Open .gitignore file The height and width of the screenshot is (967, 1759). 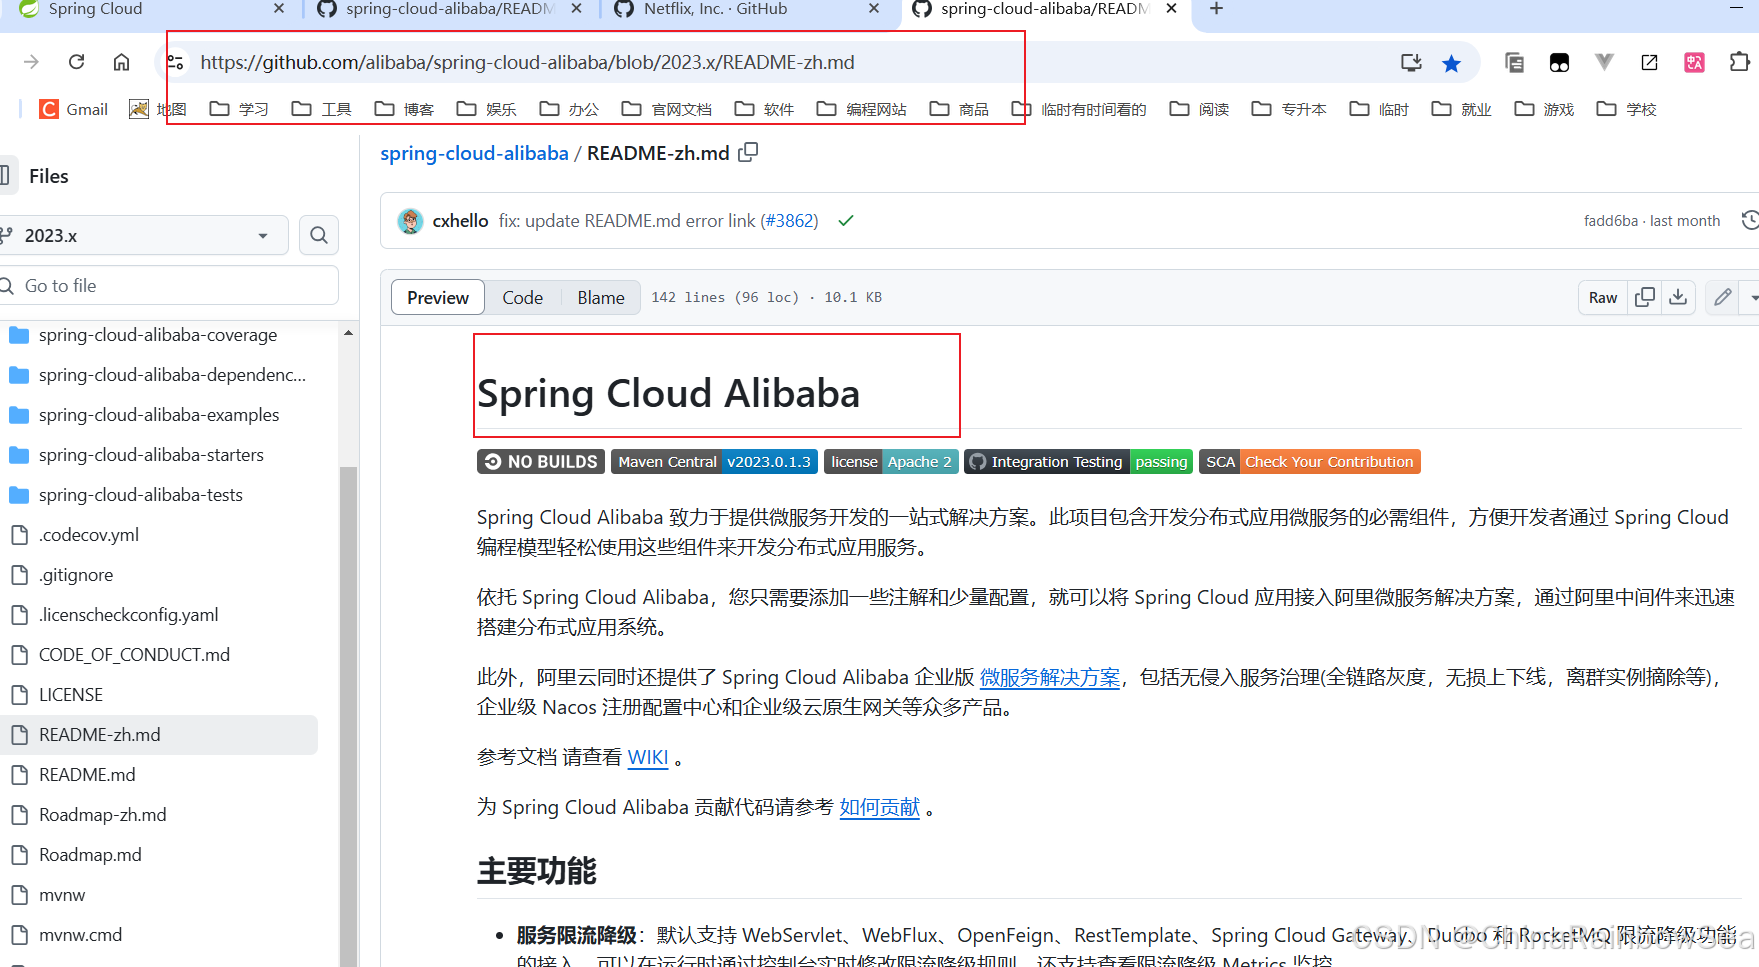coord(76,575)
